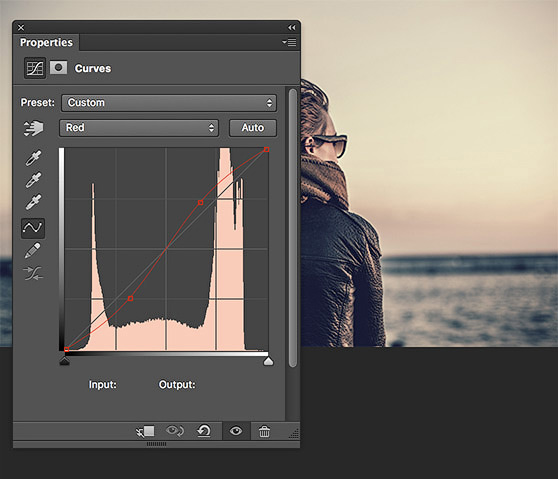Click the smooth curve values icon
Viewport: 558px width, 479px height.
tap(33, 273)
